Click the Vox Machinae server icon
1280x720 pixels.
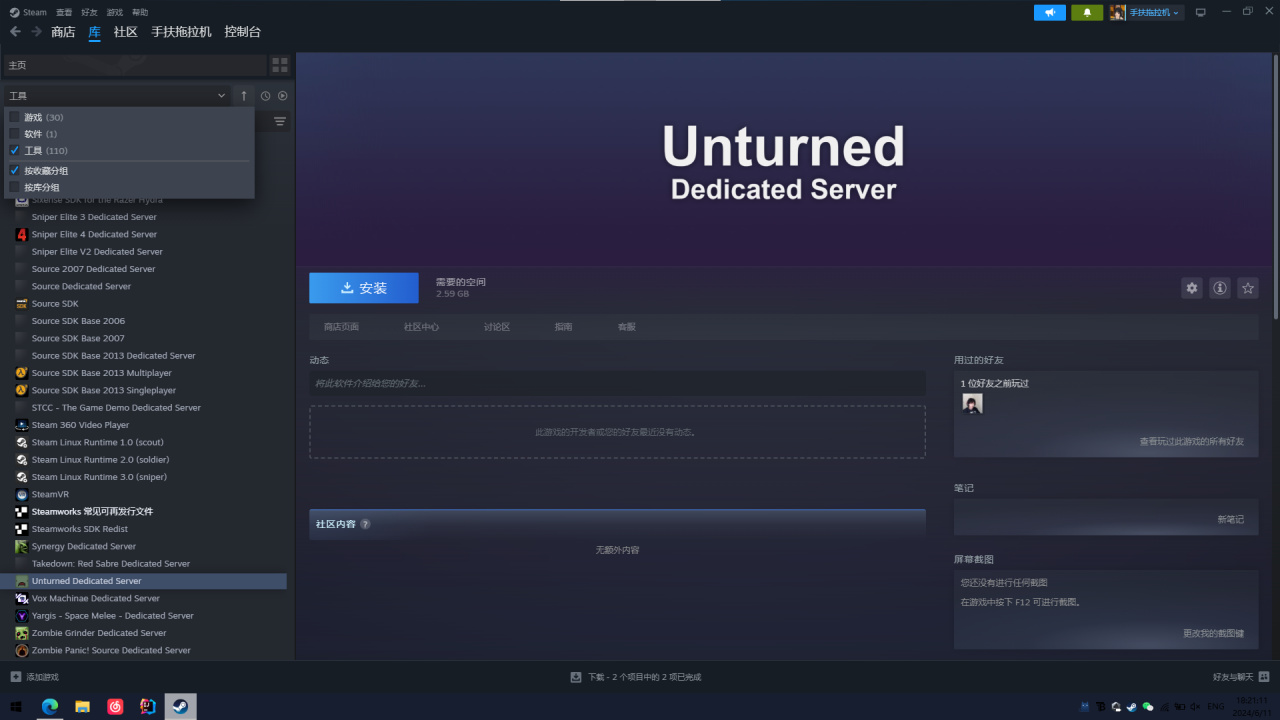click(22, 598)
